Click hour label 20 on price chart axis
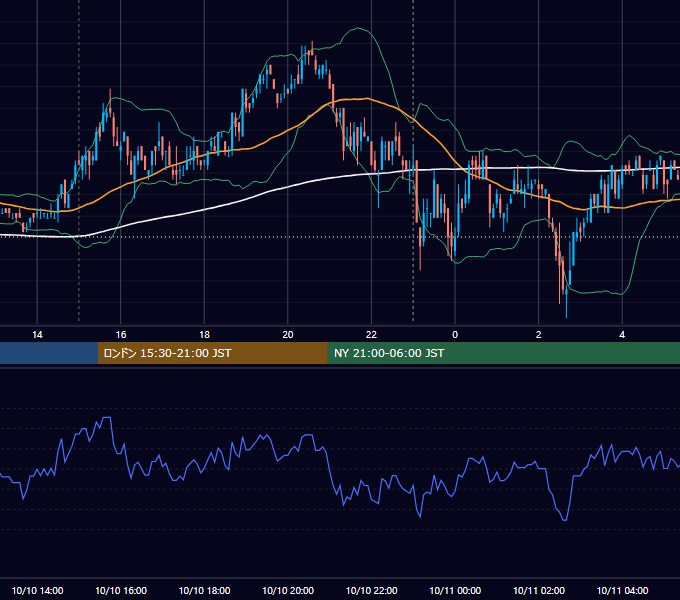 click(x=288, y=335)
